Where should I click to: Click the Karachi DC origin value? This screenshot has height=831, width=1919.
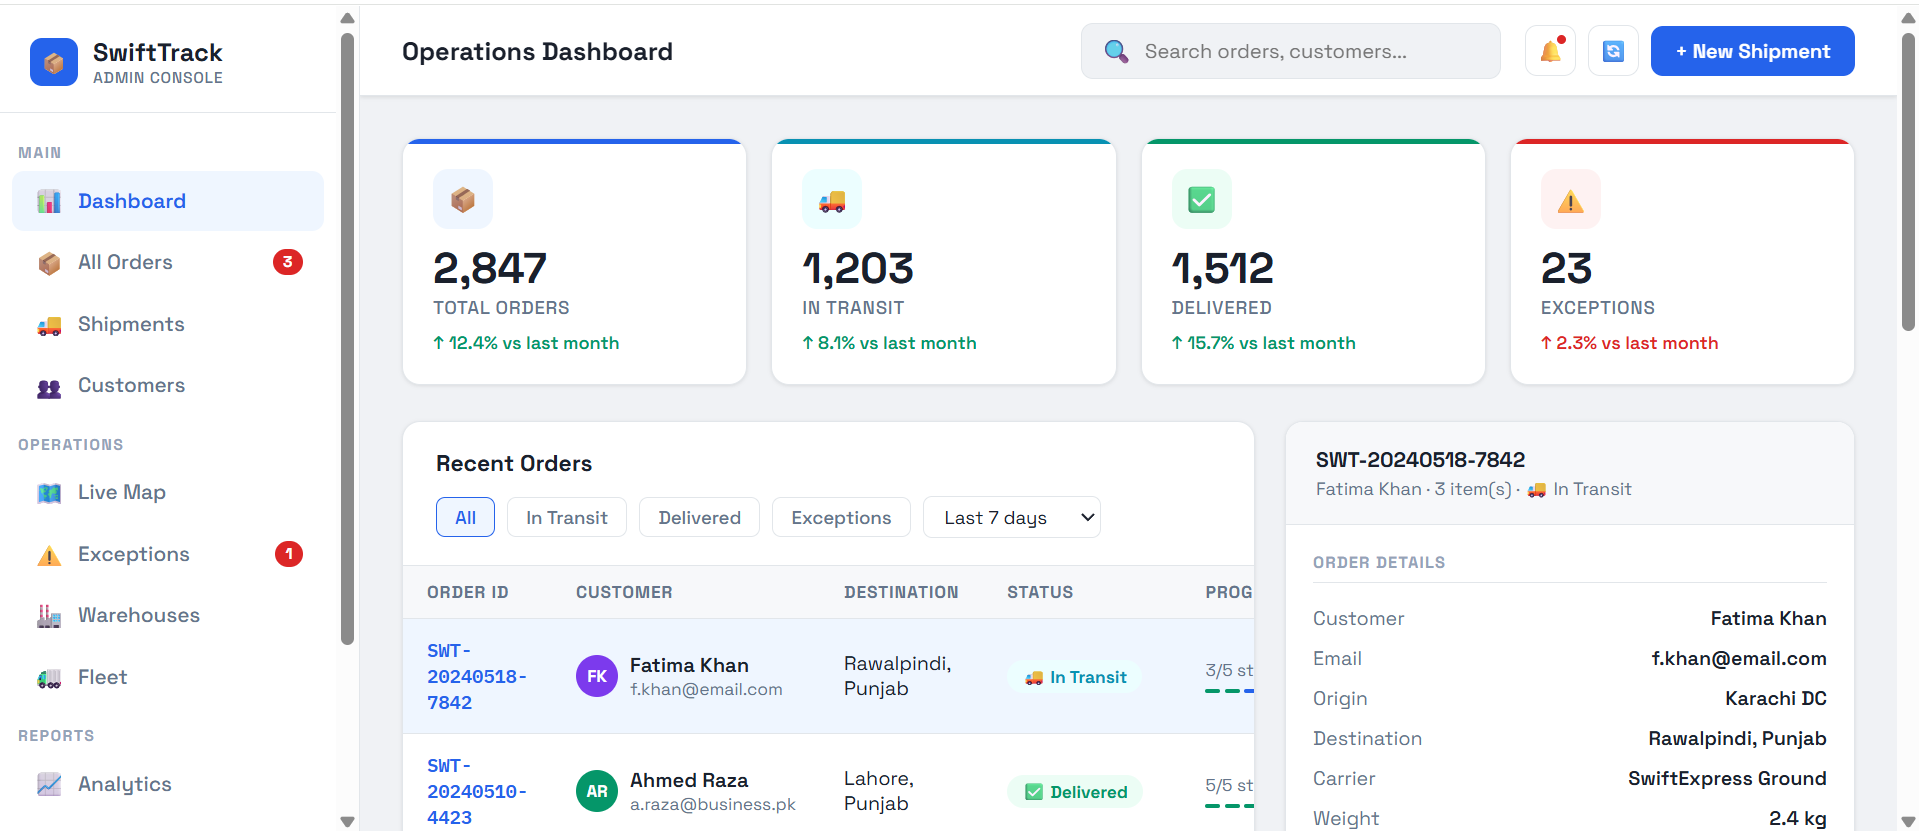pyautogui.click(x=1775, y=698)
